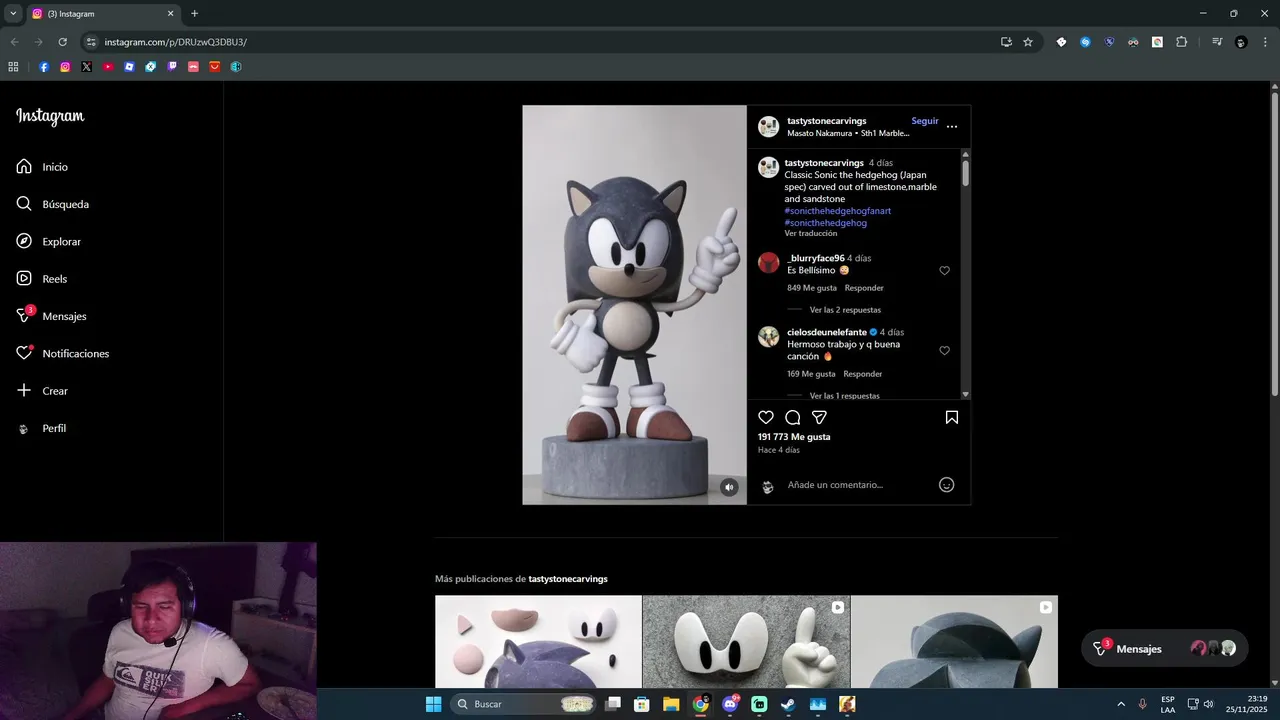Share the post with the paper plane icon
Screen dimensions: 1280x720
click(x=819, y=417)
